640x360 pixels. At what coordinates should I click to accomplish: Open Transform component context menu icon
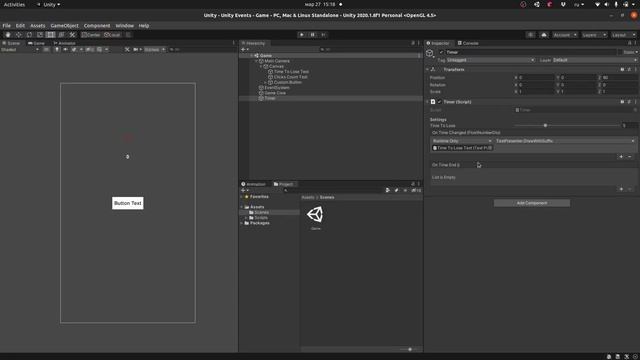click(x=636, y=69)
